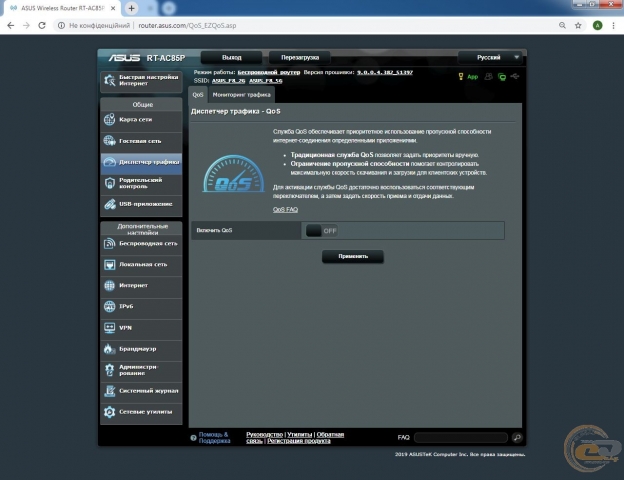Click the VPN monitor icon

[x=109, y=328]
